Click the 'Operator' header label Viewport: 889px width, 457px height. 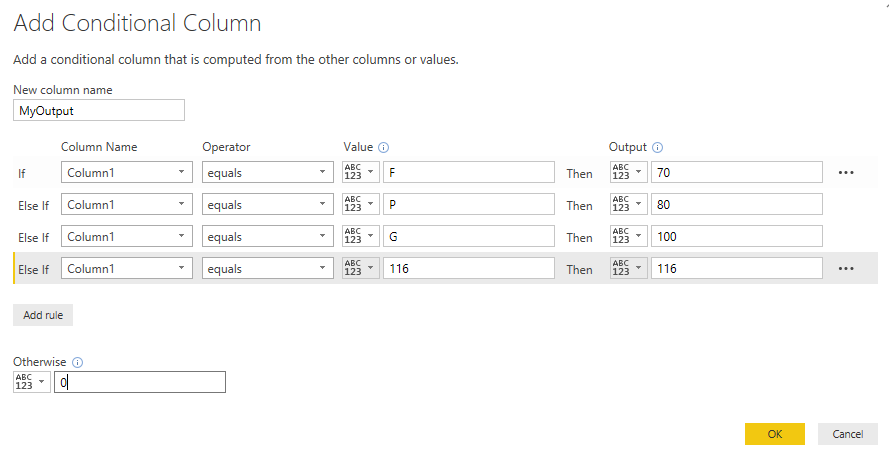click(226, 147)
